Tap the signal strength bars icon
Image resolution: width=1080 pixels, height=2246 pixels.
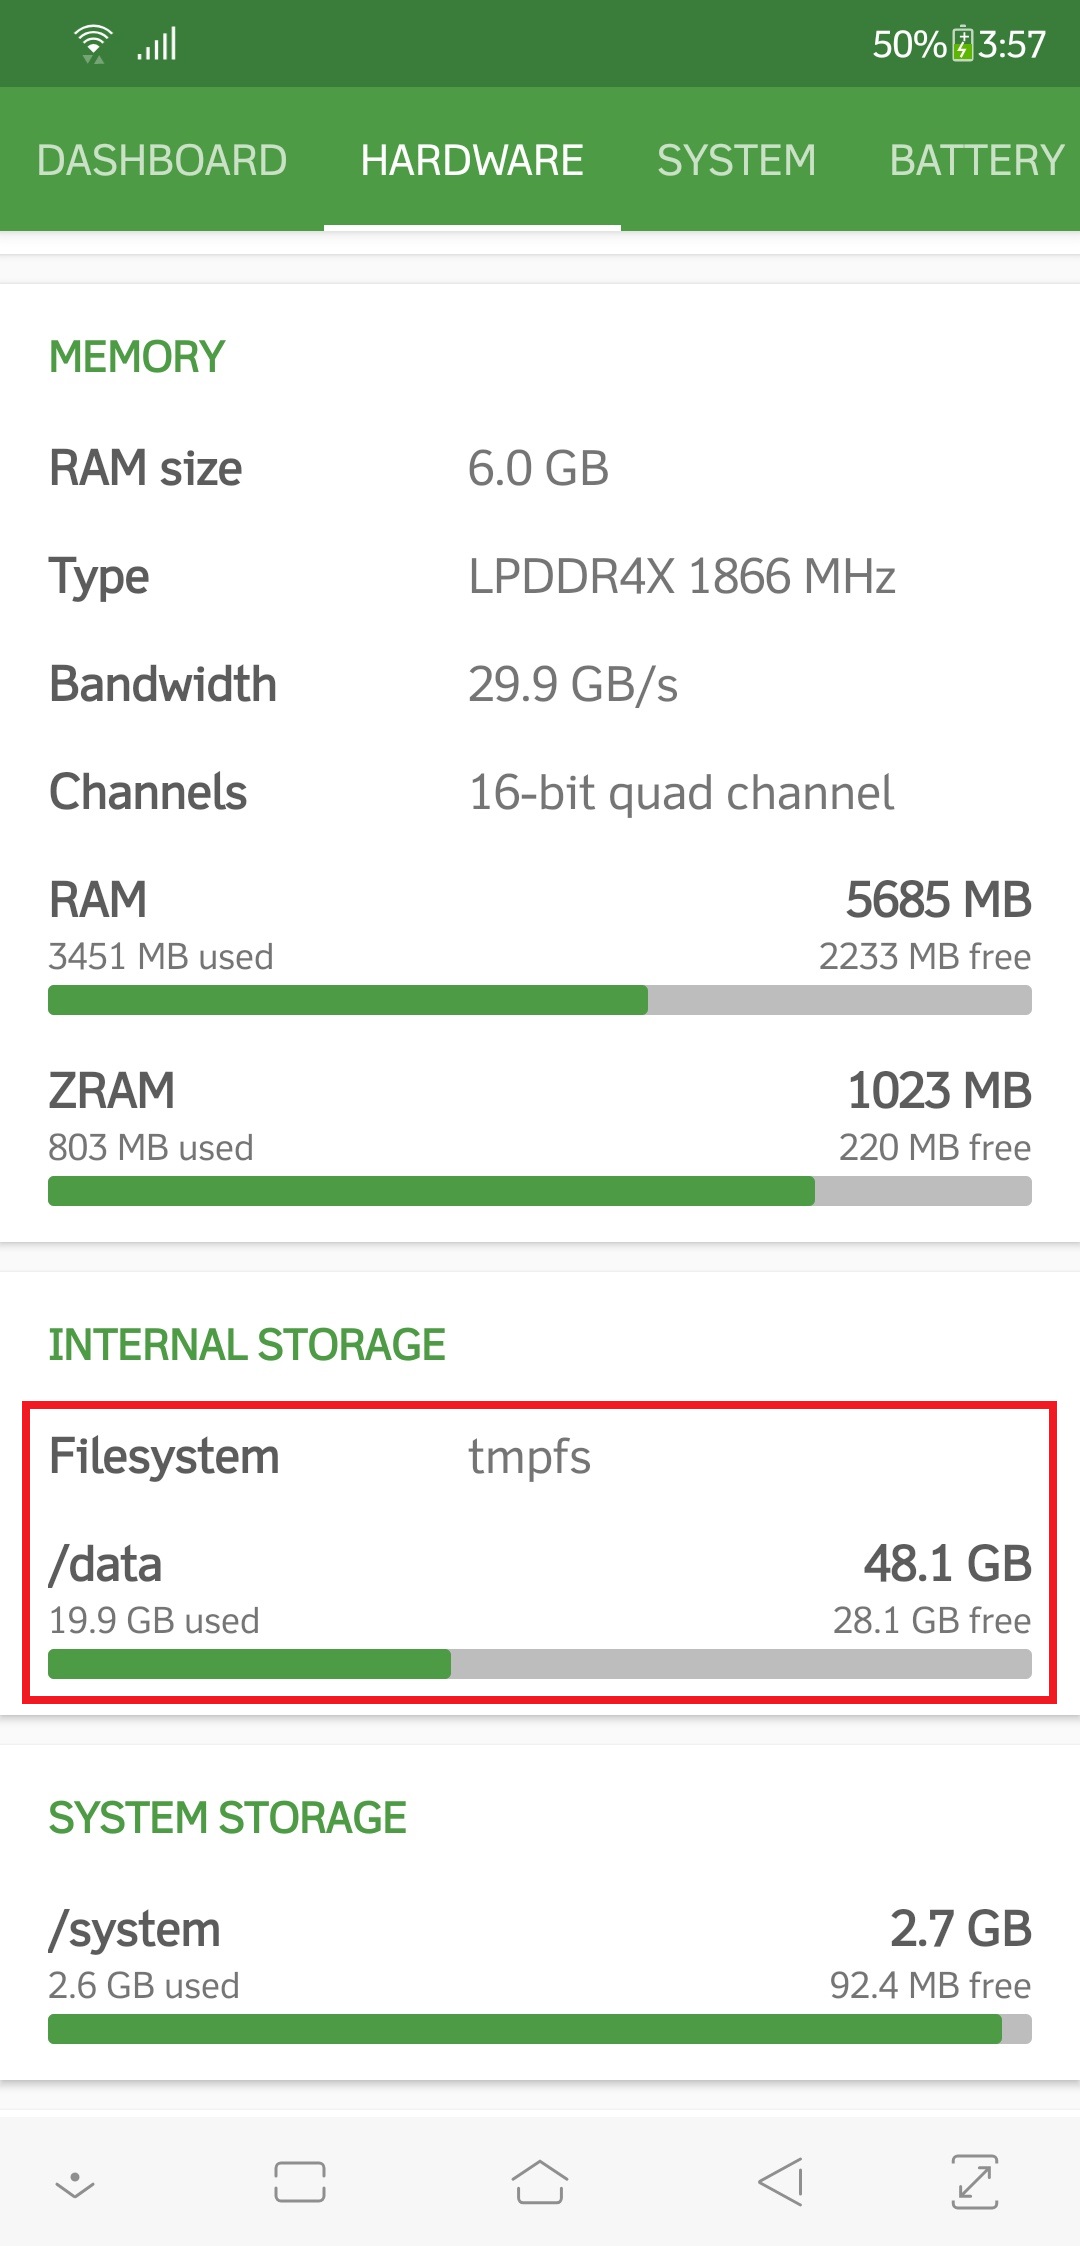click(x=158, y=44)
